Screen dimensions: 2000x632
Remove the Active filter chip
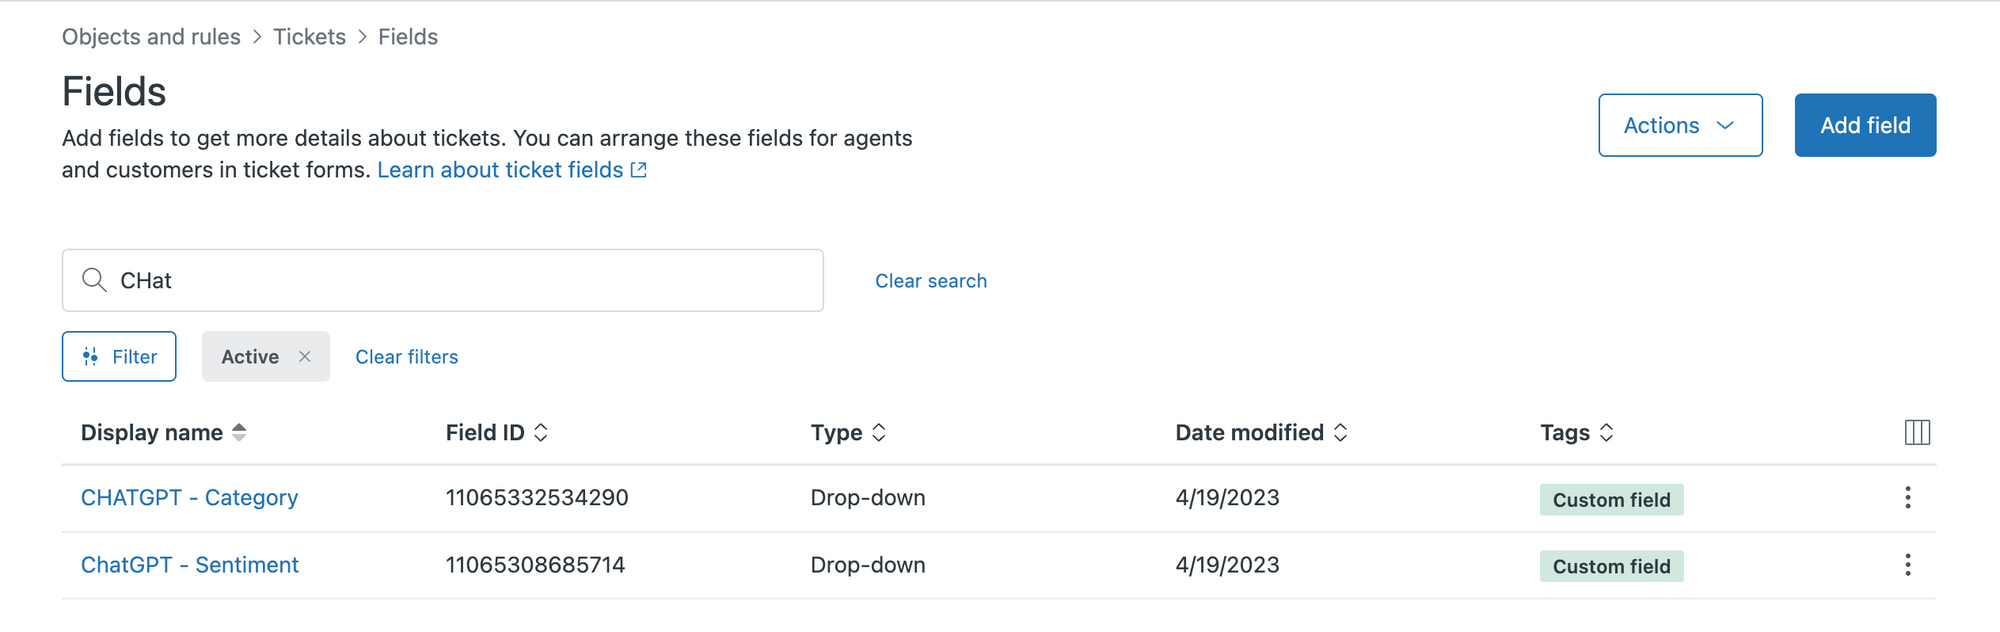click(305, 356)
